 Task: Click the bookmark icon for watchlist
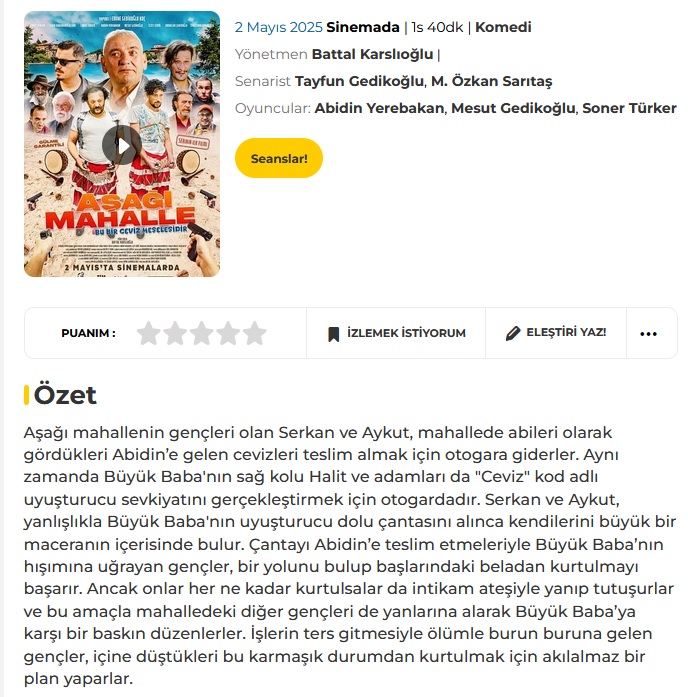coord(333,334)
